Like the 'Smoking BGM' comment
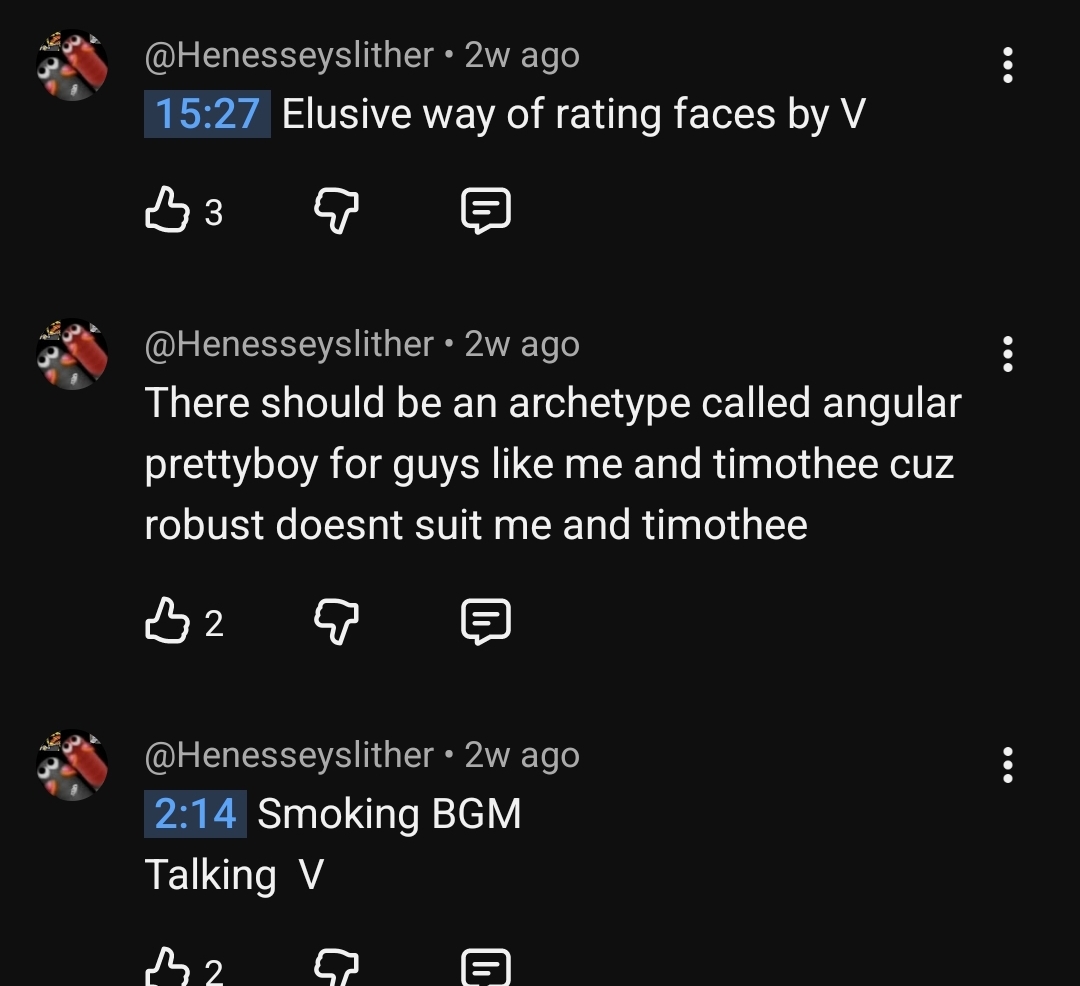This screenshot has width=1080, height=986. [x=167, y=966]
